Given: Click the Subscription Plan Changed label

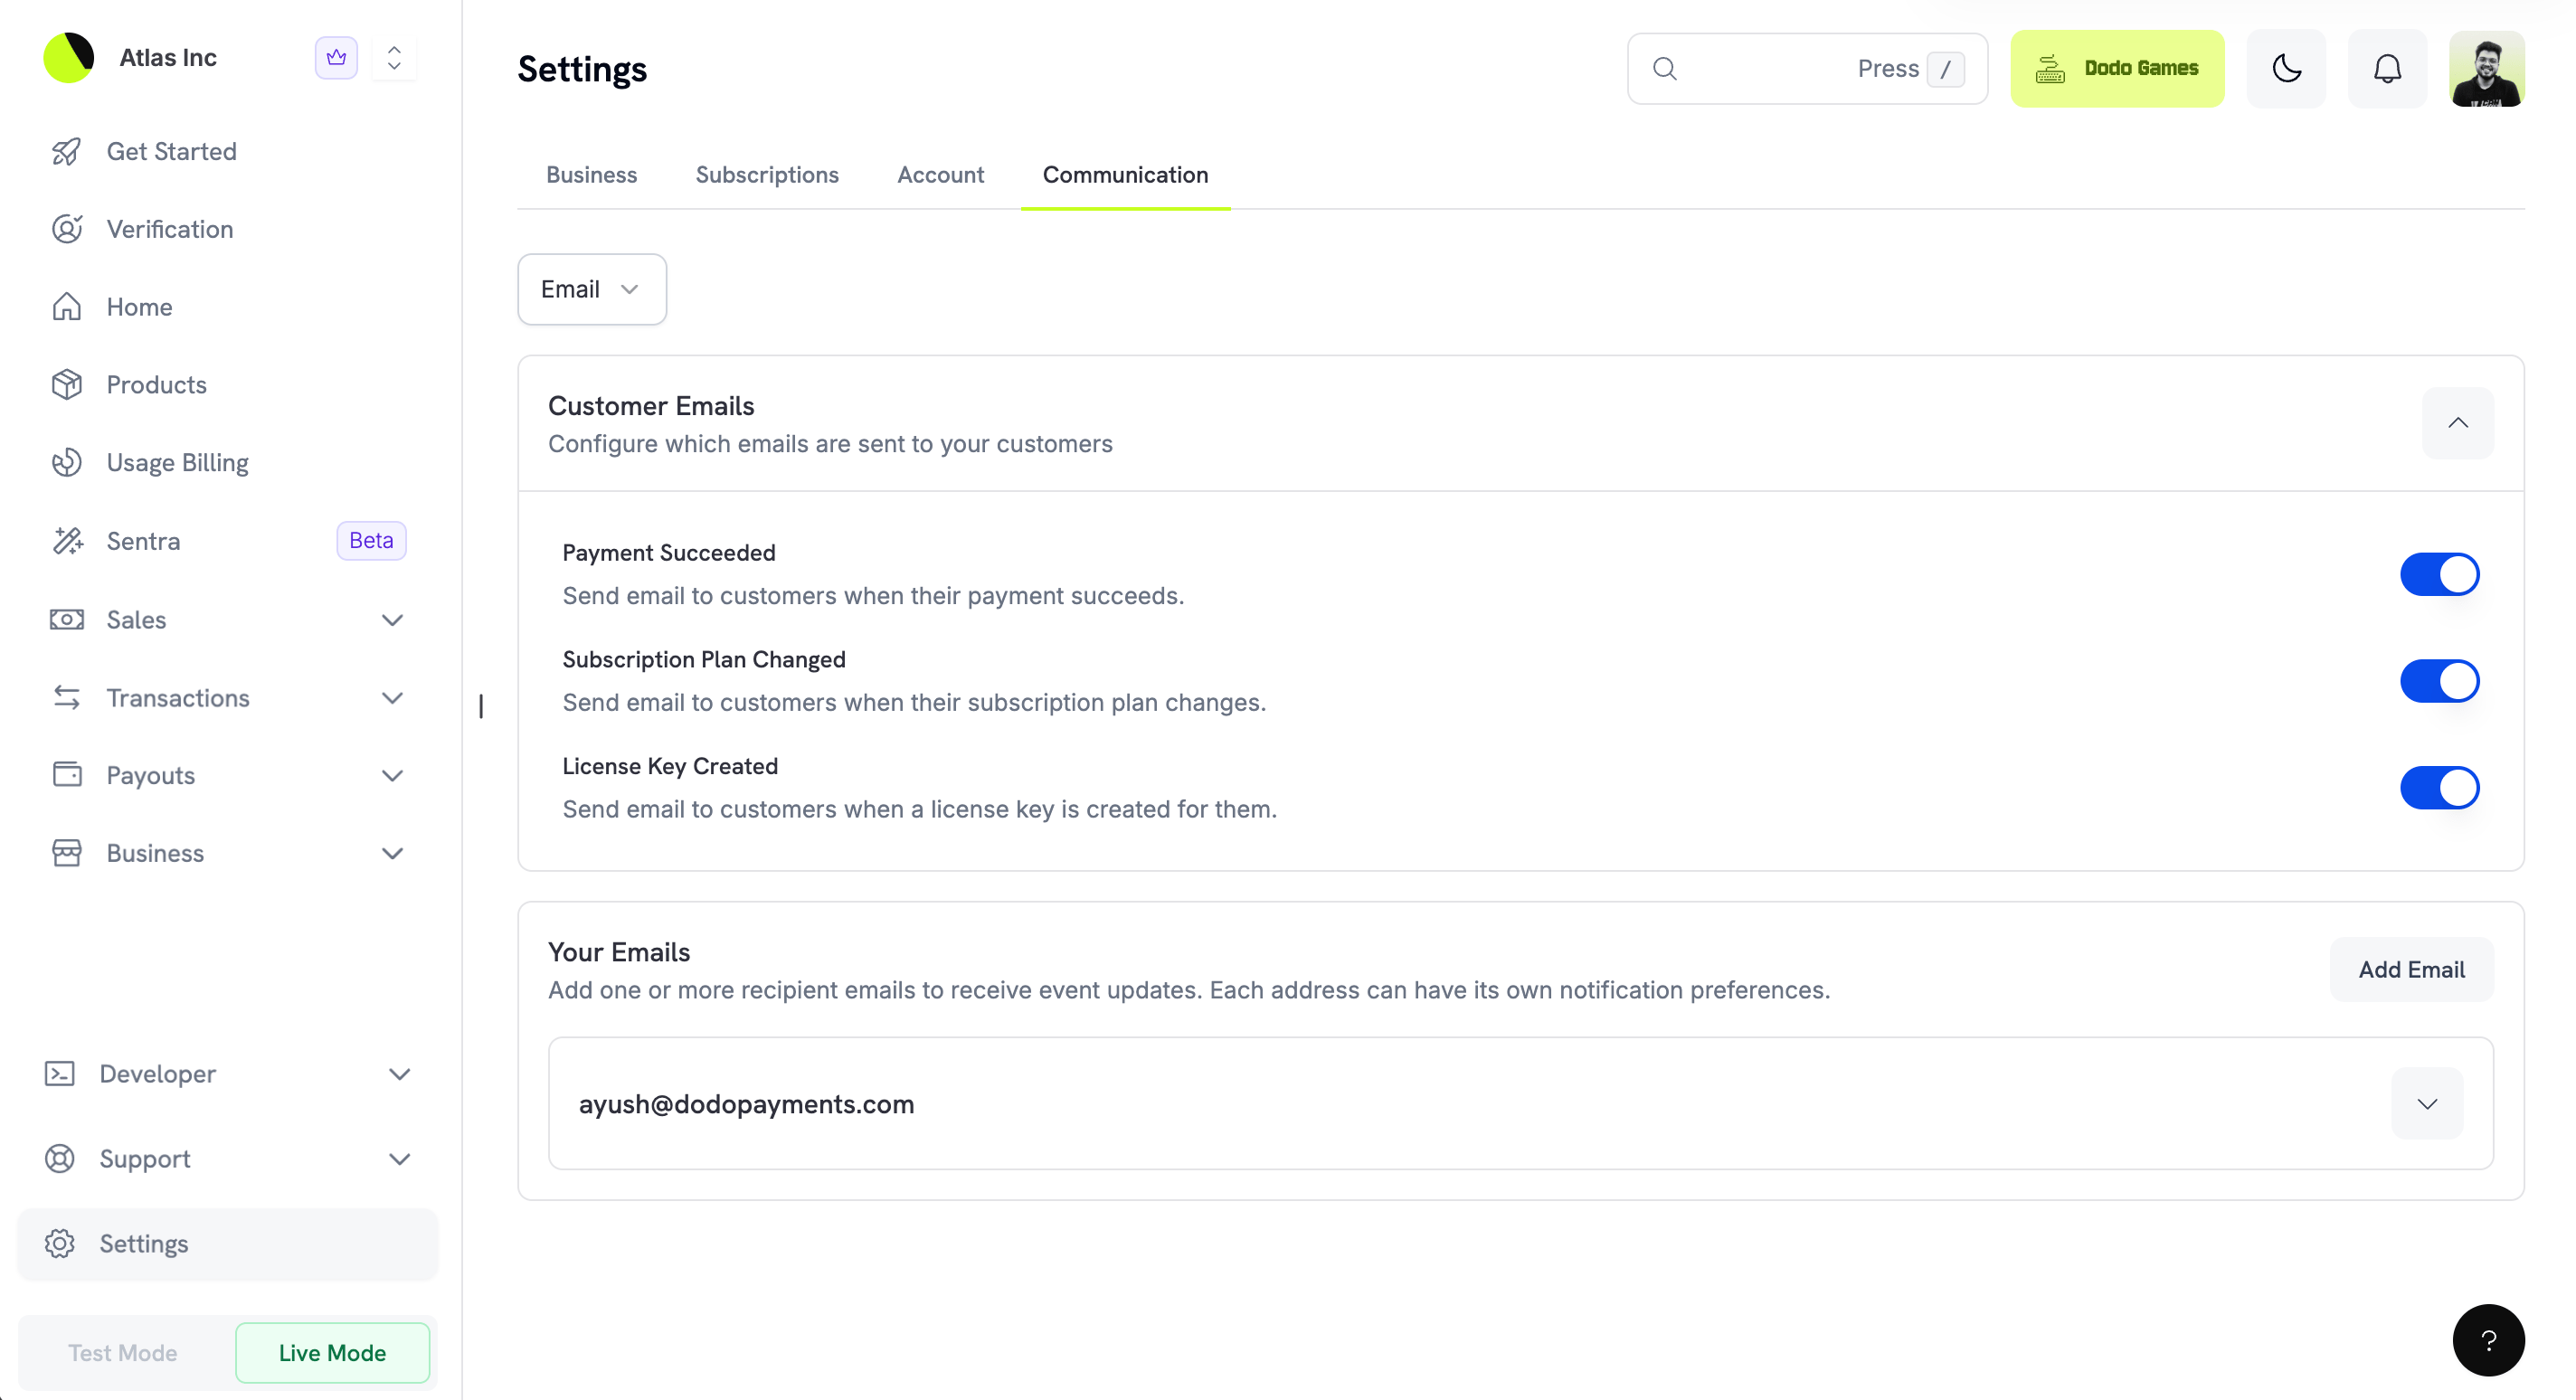Looking at the screenshot, I should coord(704,659).
